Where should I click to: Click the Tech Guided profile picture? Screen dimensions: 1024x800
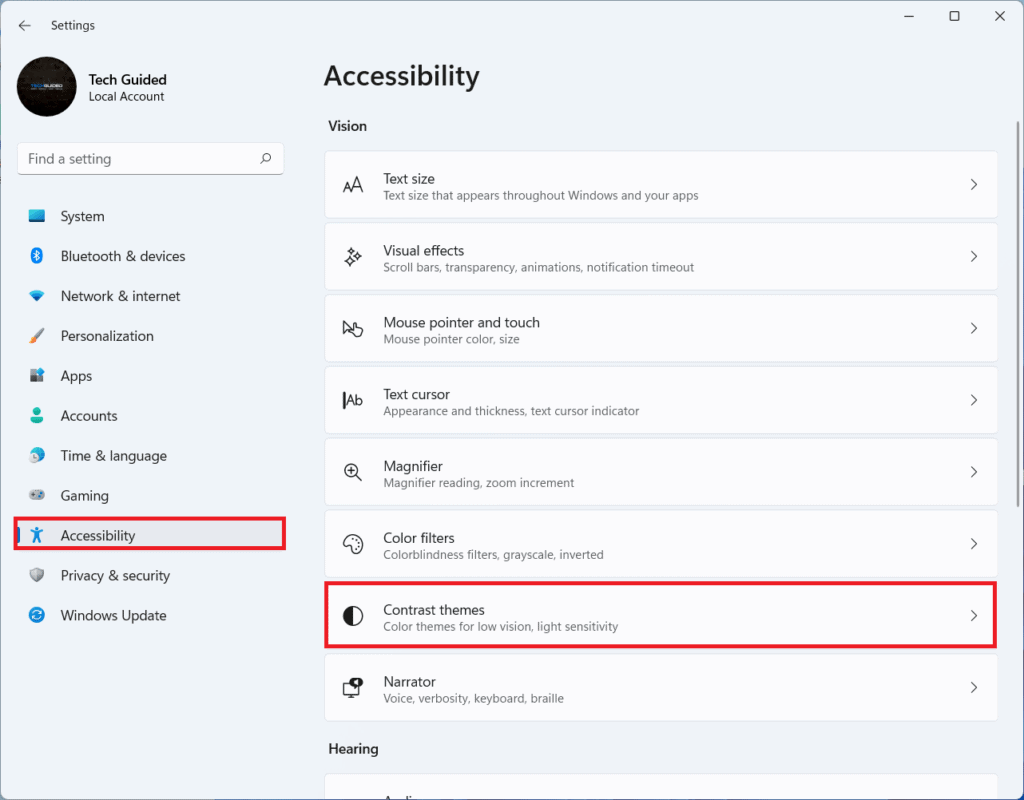(47, 87)
